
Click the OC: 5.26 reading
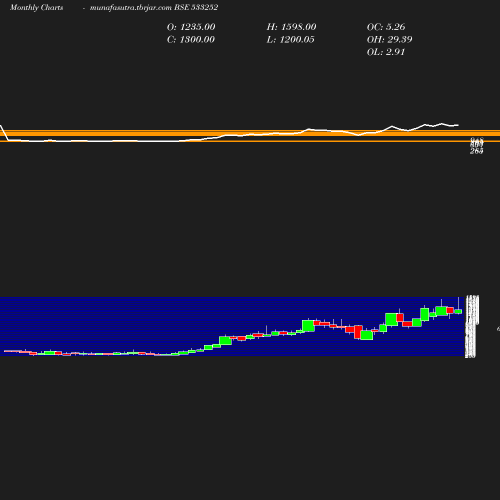point(386,27)
